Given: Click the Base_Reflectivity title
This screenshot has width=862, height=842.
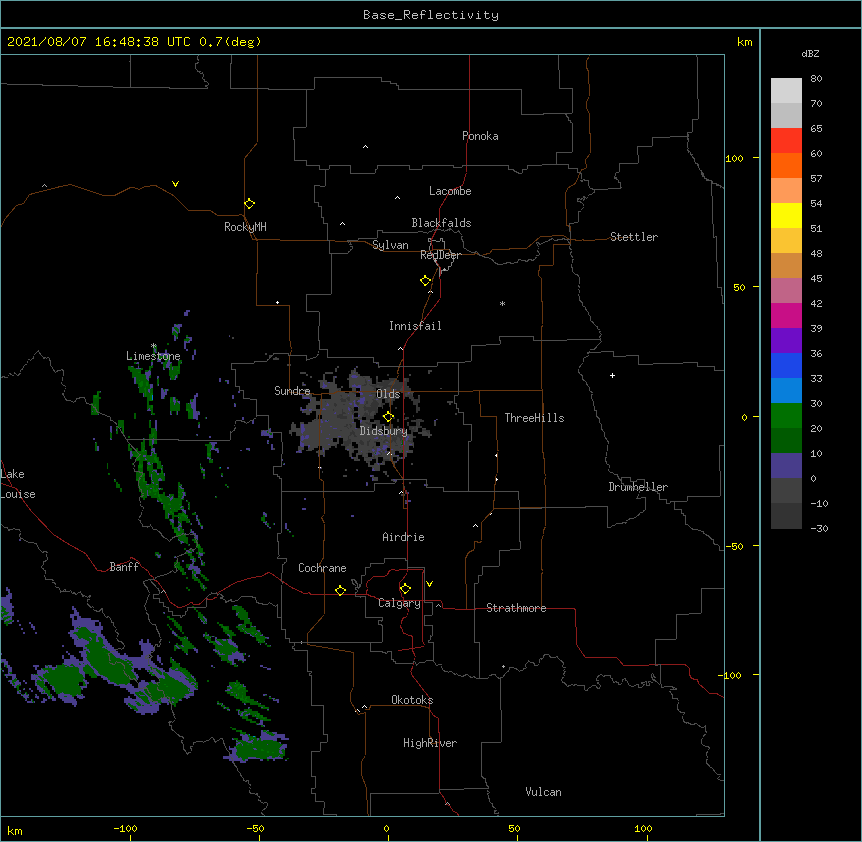Looking at the screenshot, I should coord(431,15).
